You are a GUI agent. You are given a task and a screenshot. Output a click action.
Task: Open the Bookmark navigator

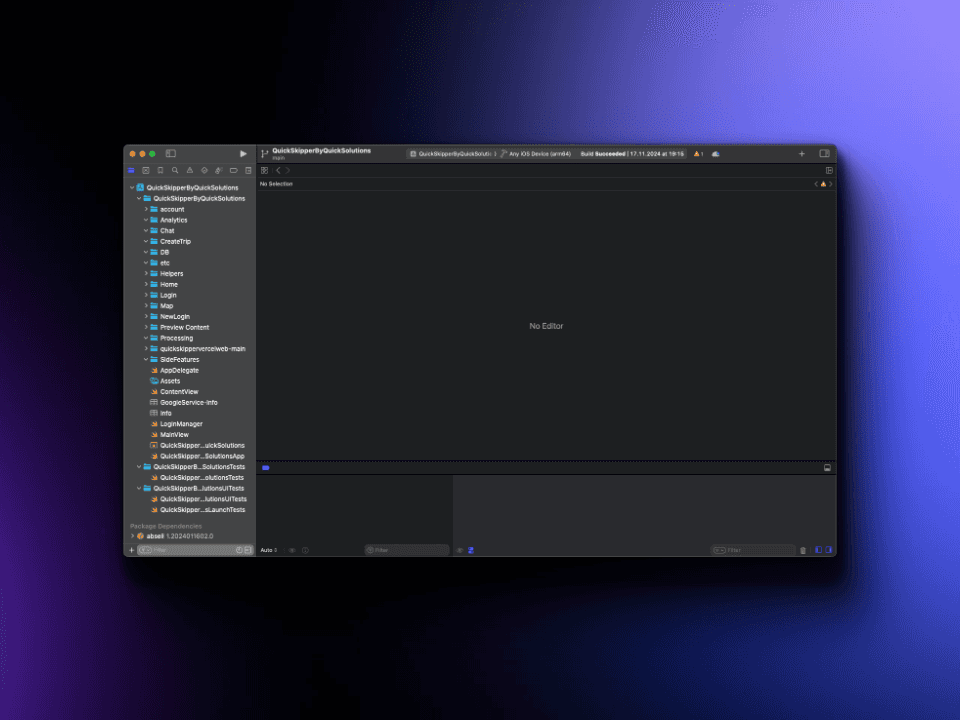[160, 171]
